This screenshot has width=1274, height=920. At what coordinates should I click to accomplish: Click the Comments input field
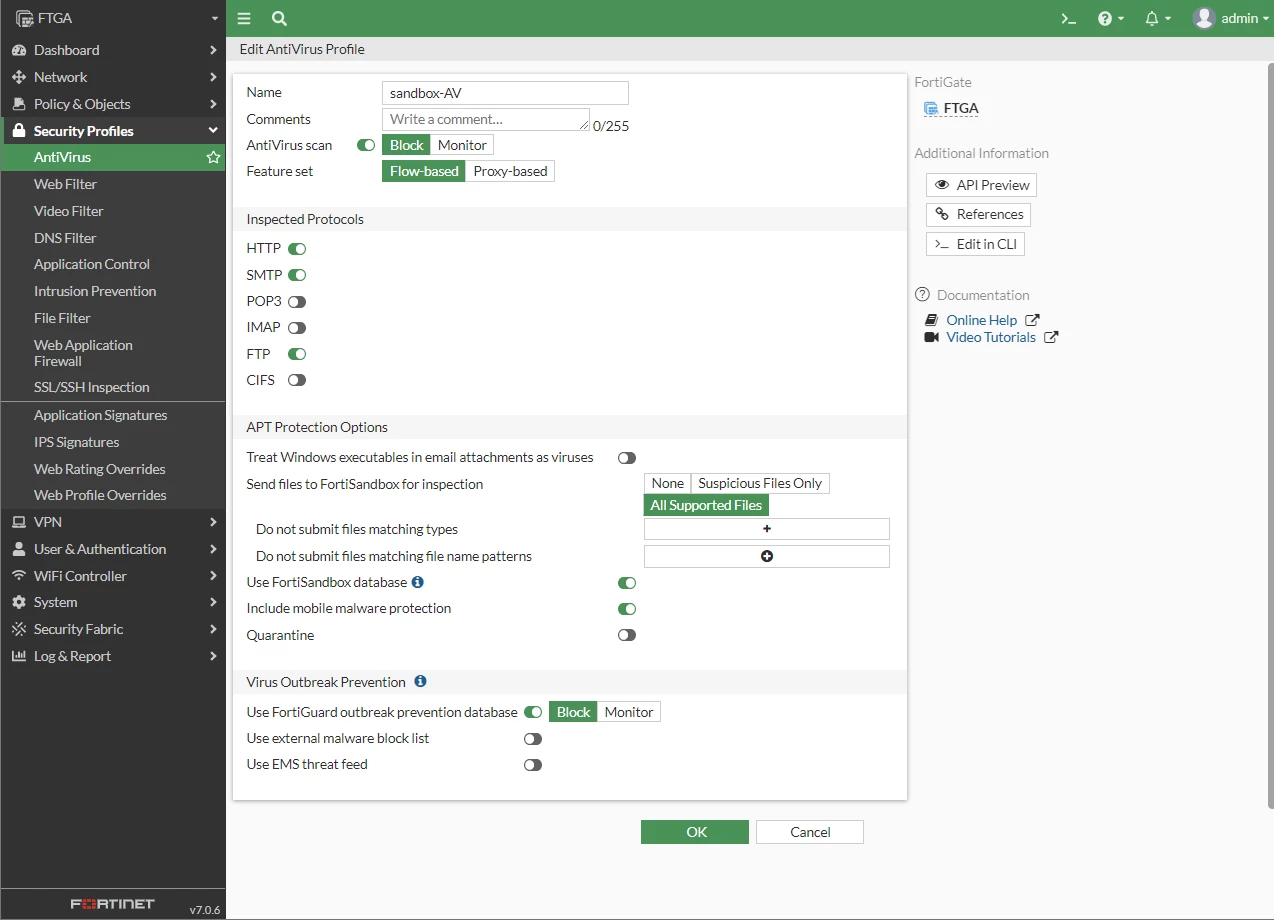coord(486,119)
